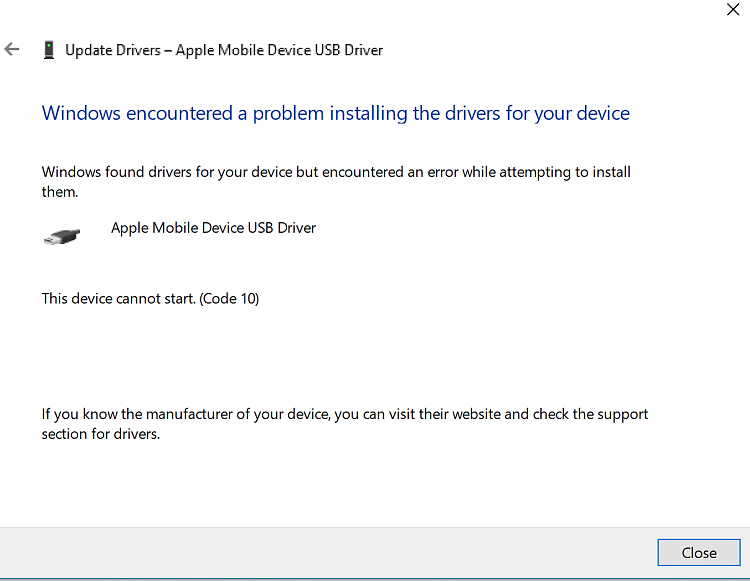The width and height of the screenshot is (750, 581).
Task: Click the word "website" in the help text
Action: 473,414
